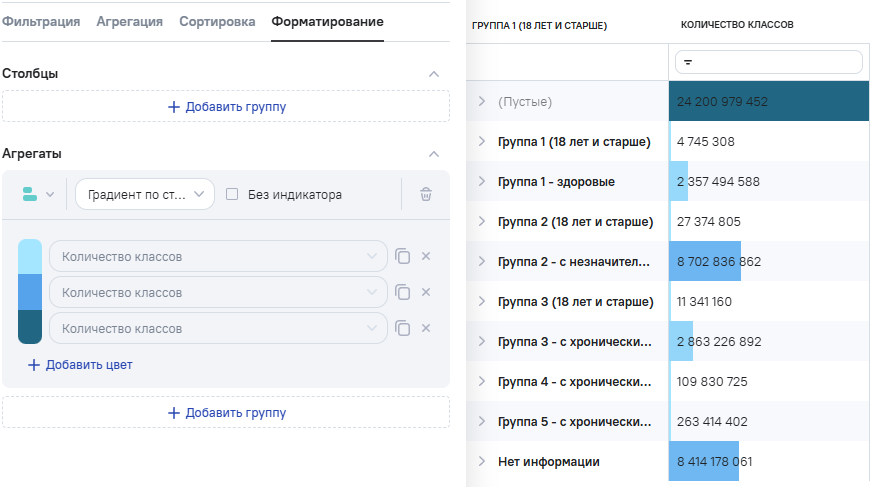This screenshot has width=870, height=487.
Task: Click 'Добавить цвет' link
Action: (x=80, y=365)
